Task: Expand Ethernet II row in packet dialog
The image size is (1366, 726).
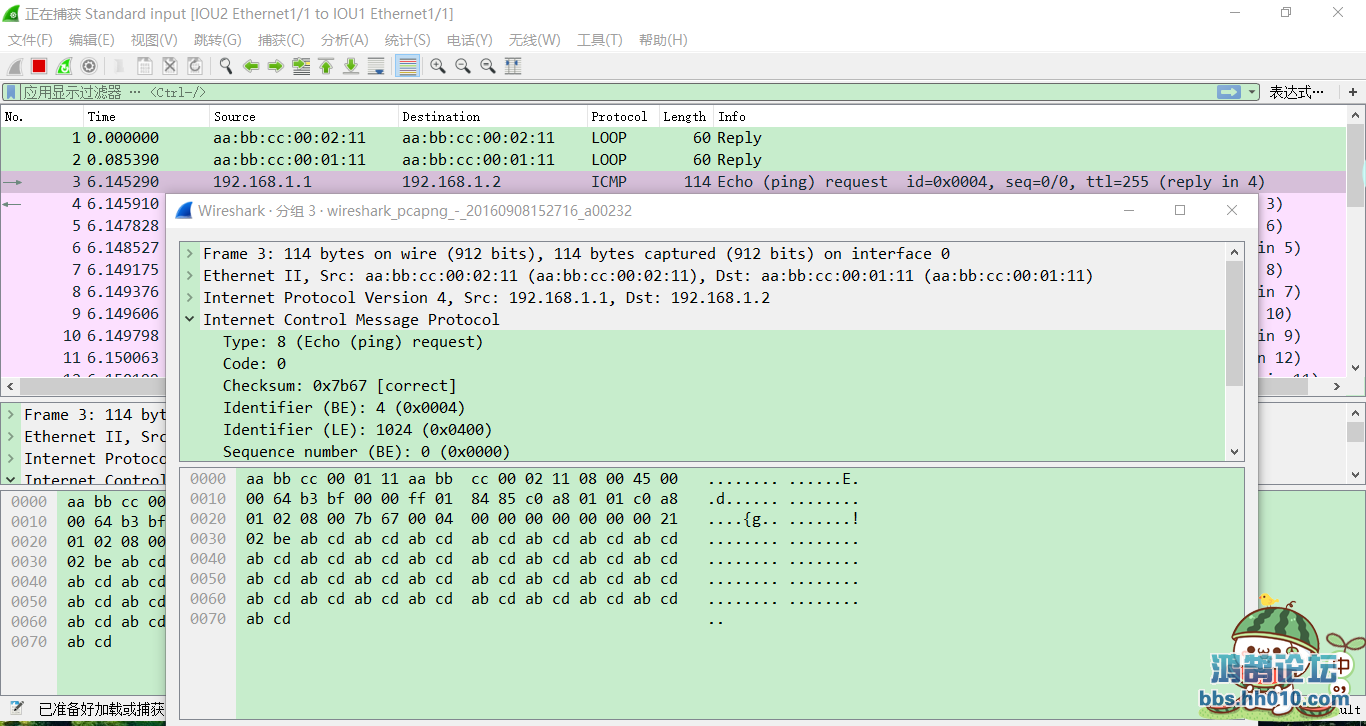Action: click(189, 276)
